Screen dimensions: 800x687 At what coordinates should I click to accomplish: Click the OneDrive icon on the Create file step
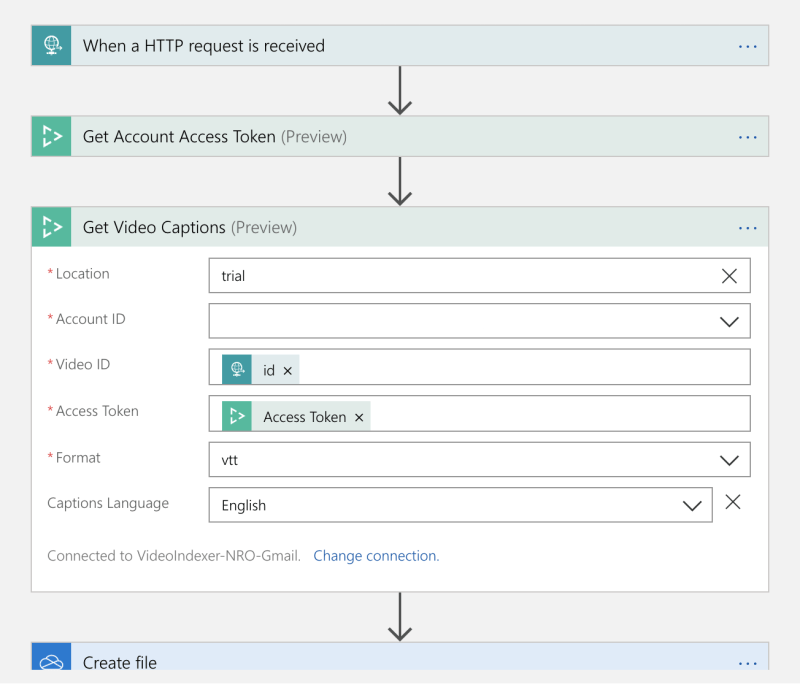coord(50,662)
